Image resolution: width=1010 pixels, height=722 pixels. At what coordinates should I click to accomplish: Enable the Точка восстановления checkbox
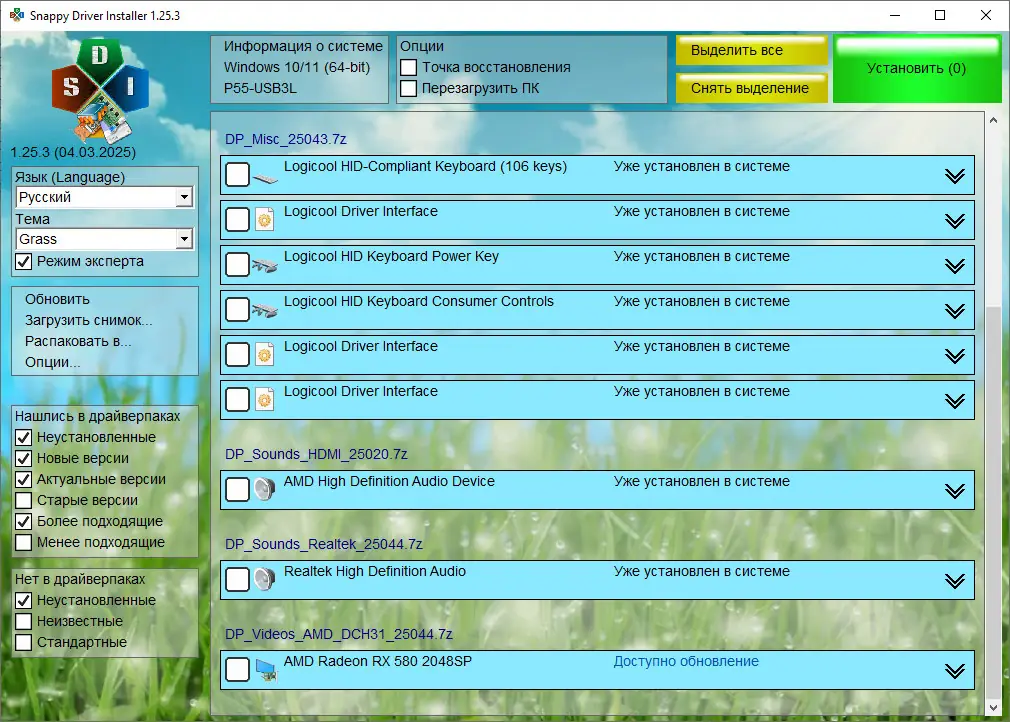click(x=411, y=68)
